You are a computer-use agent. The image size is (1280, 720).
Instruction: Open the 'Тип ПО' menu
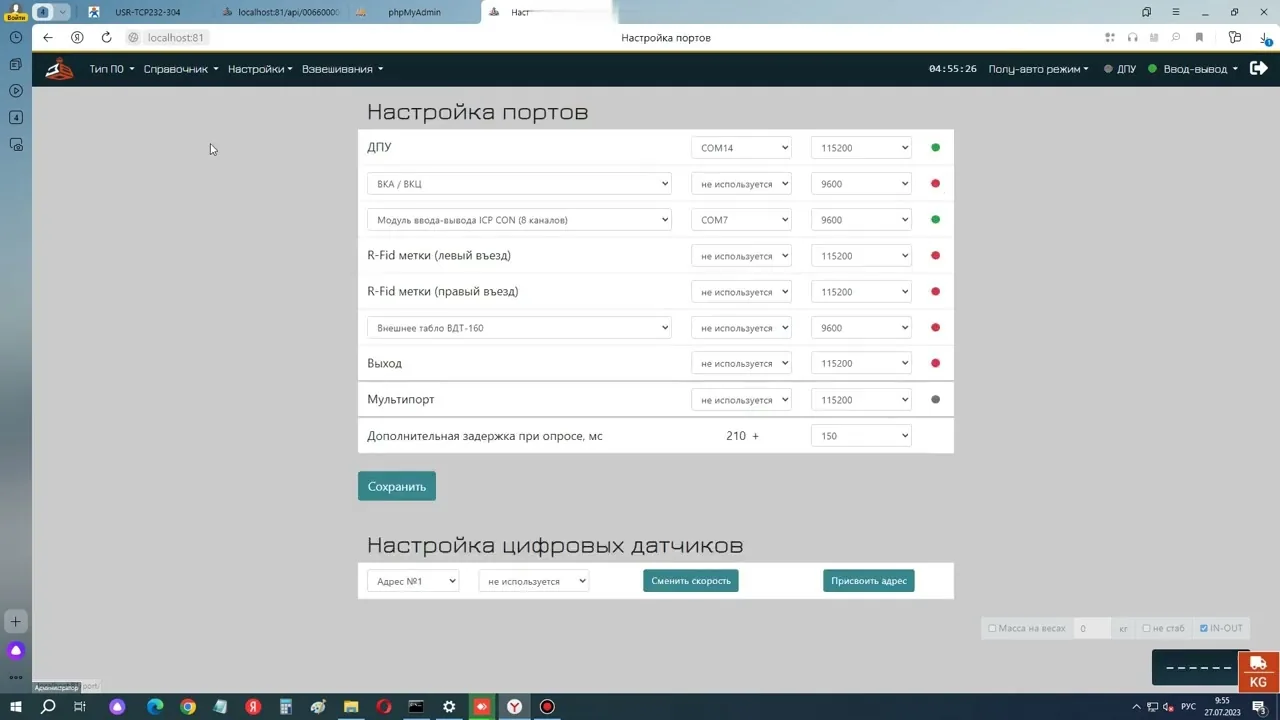point(112,69)
